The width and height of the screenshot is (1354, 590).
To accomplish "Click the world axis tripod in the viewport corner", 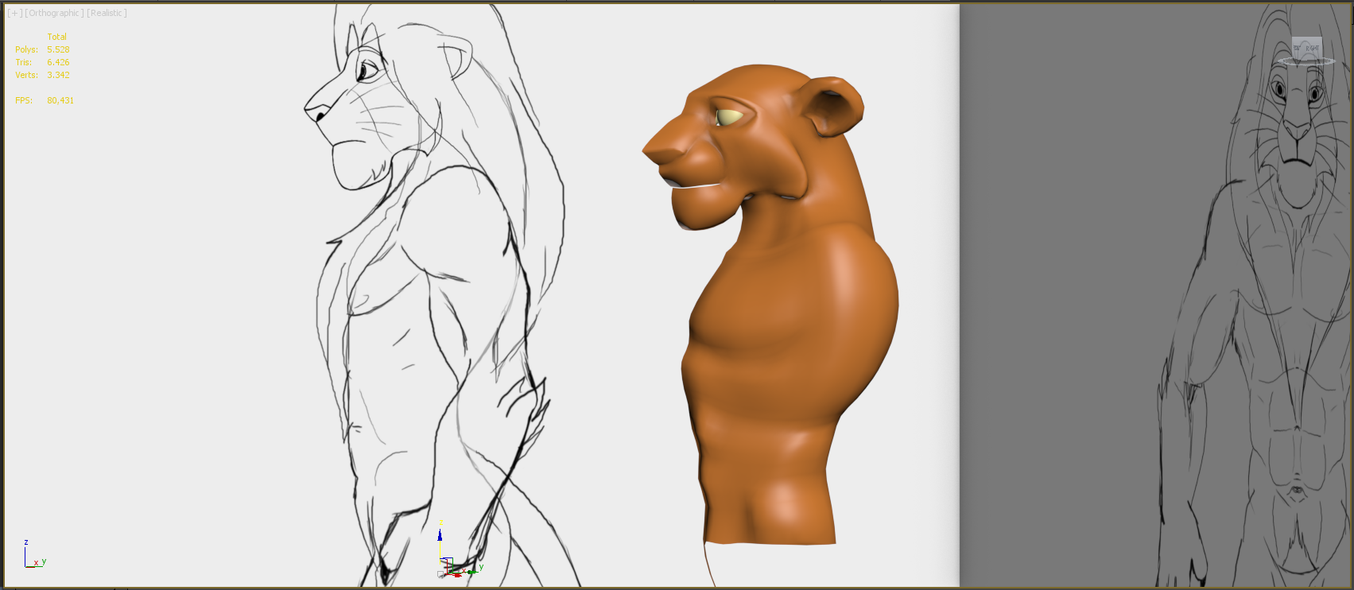I will [x=34, y=555].
